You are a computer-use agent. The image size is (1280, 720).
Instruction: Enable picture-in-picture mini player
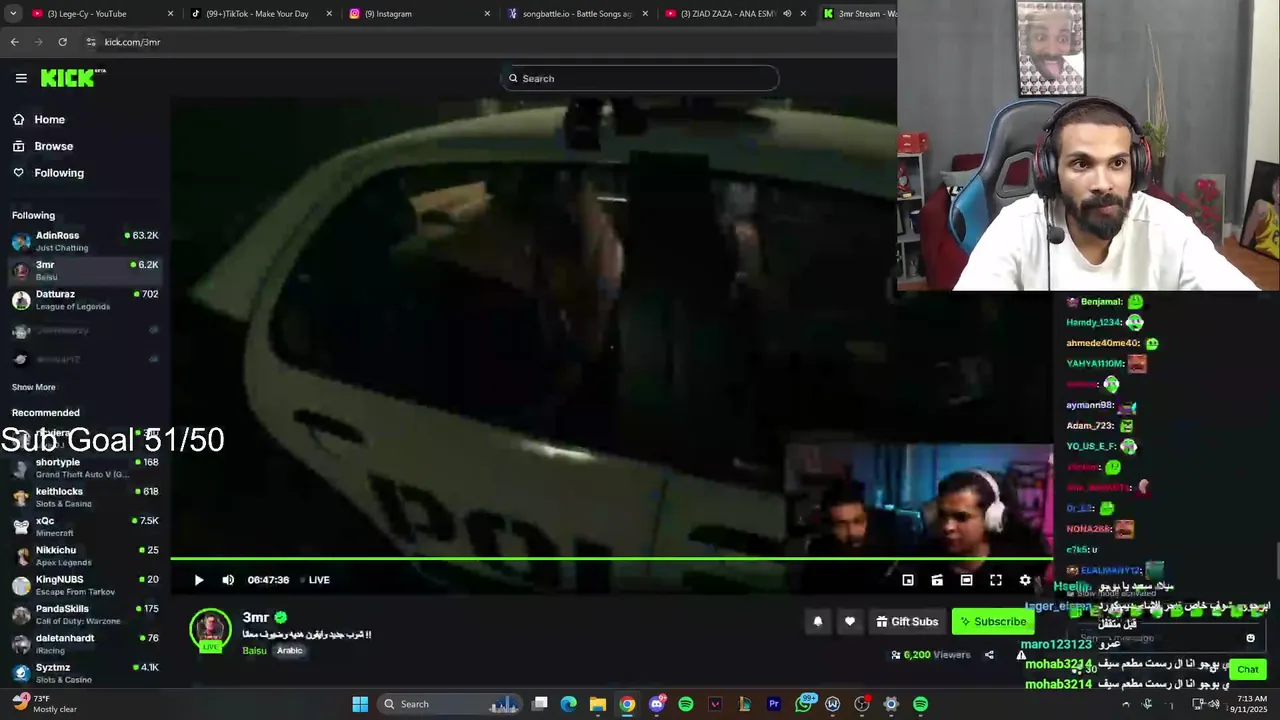pyautogui.click(x=908, y=580)
